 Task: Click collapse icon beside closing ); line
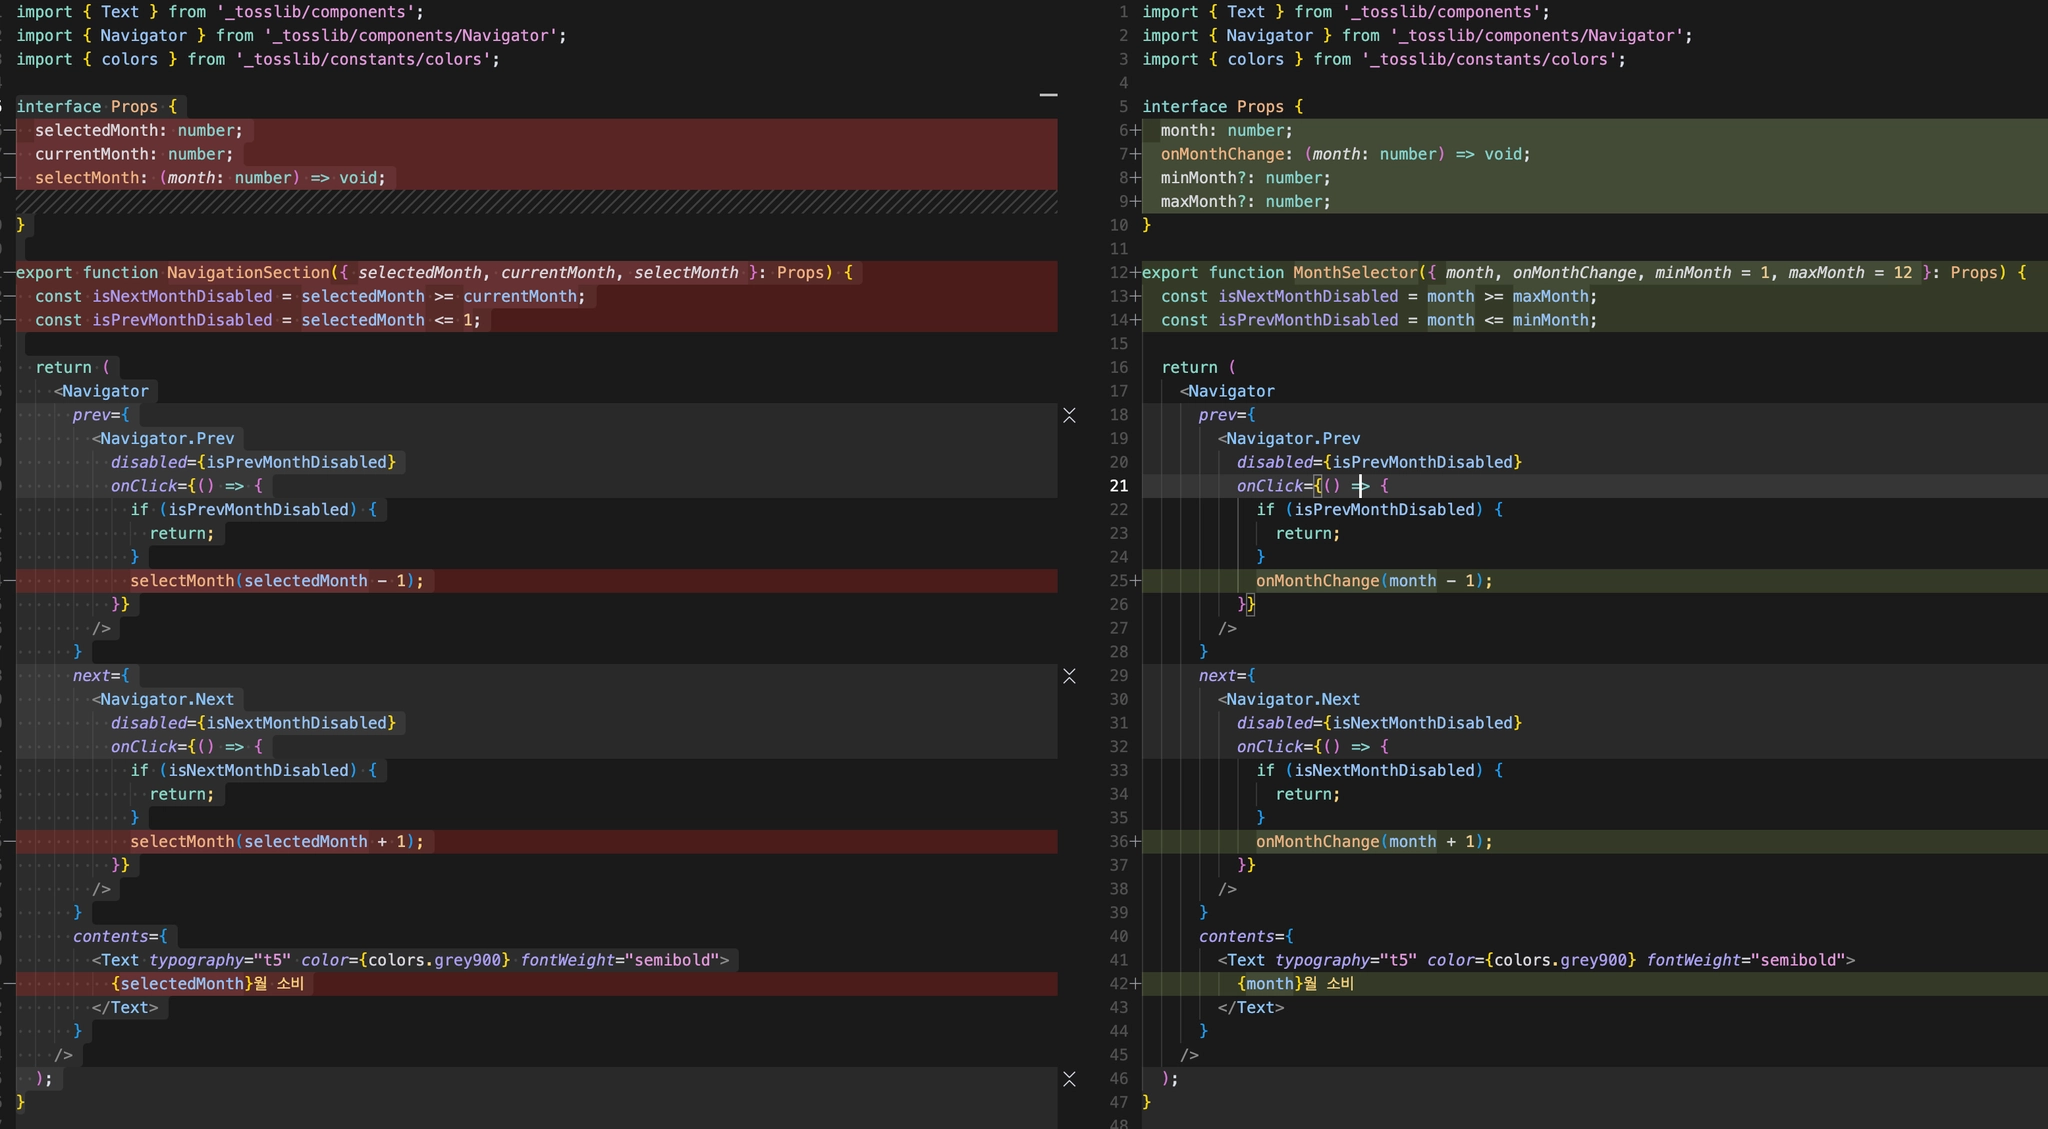[1069, 1079]
